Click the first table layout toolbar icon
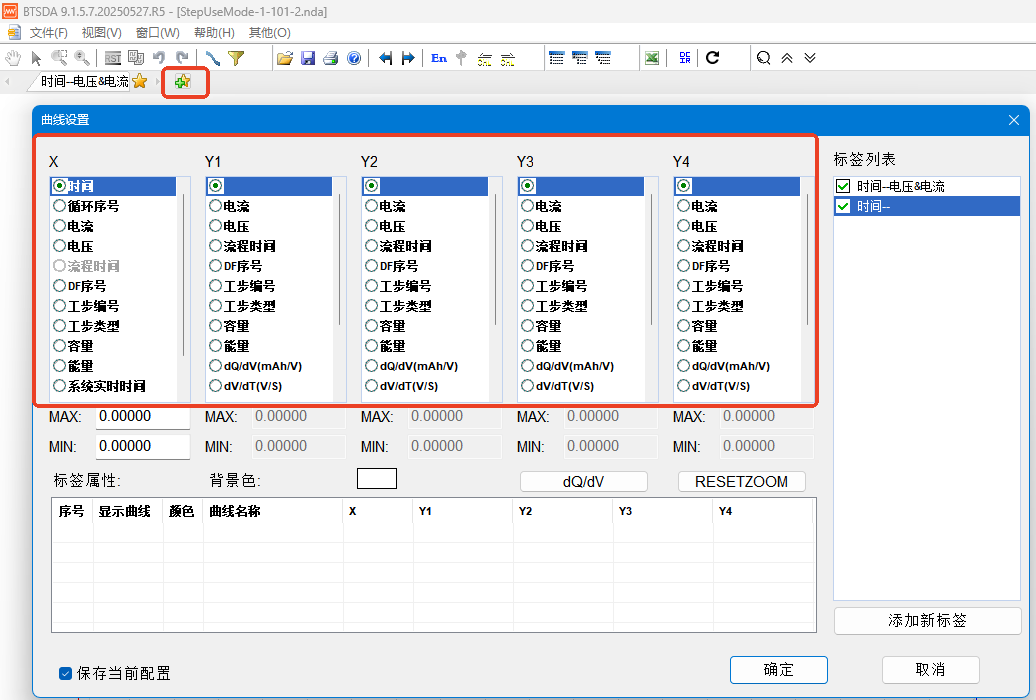 (557, 58)
